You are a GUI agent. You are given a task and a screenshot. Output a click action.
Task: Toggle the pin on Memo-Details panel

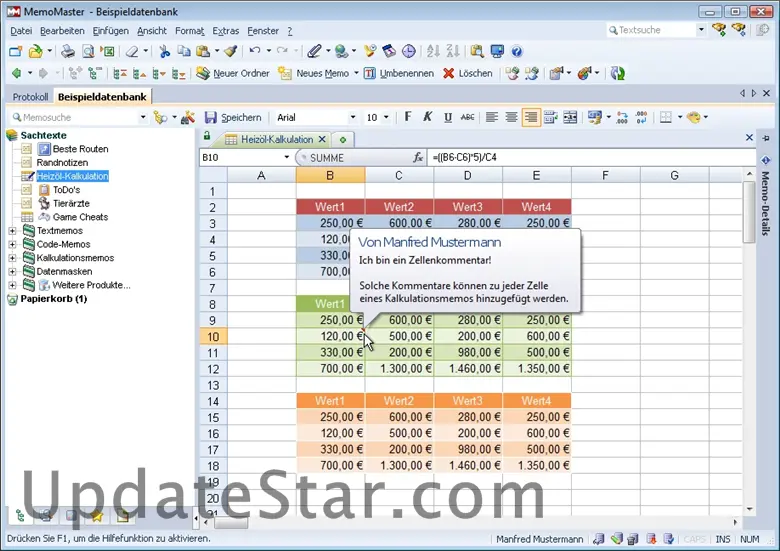[x=766, y=139]
